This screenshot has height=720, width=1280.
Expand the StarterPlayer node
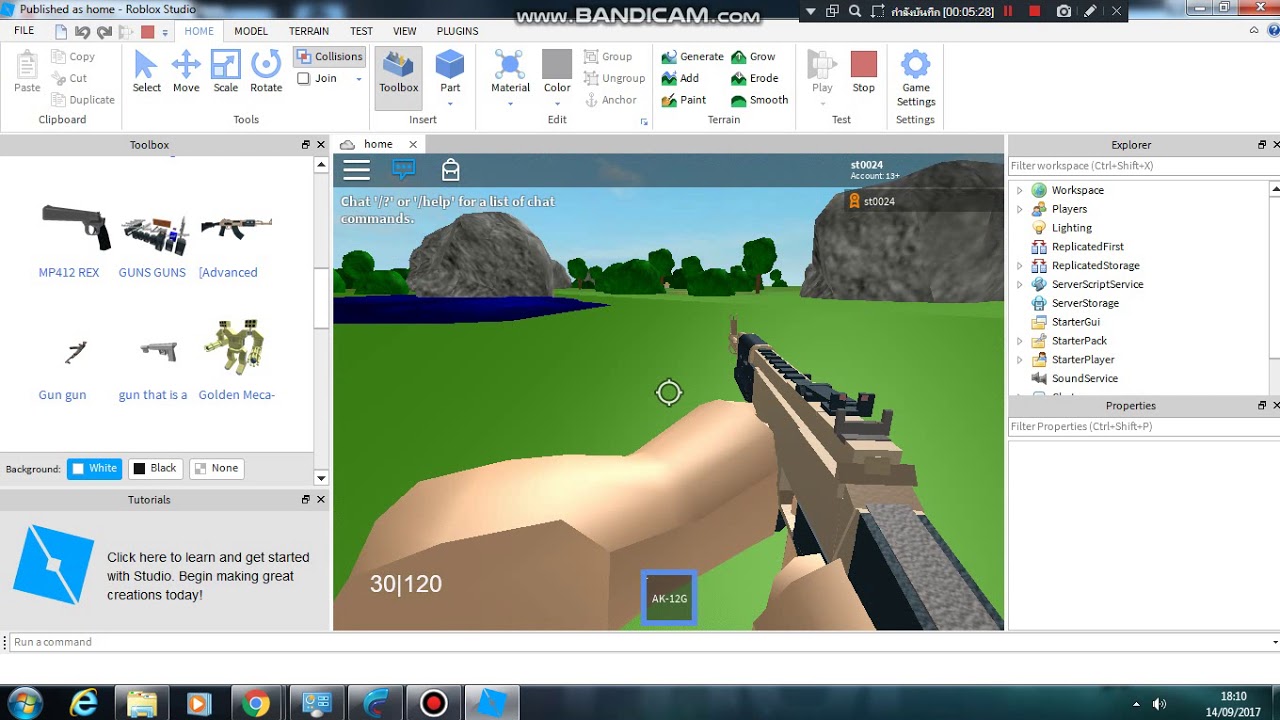1020,360
